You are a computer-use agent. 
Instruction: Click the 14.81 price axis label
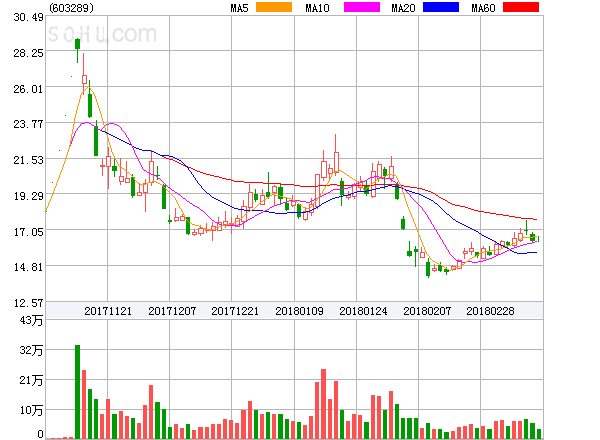pyautogui.click(x=28, y=267)
